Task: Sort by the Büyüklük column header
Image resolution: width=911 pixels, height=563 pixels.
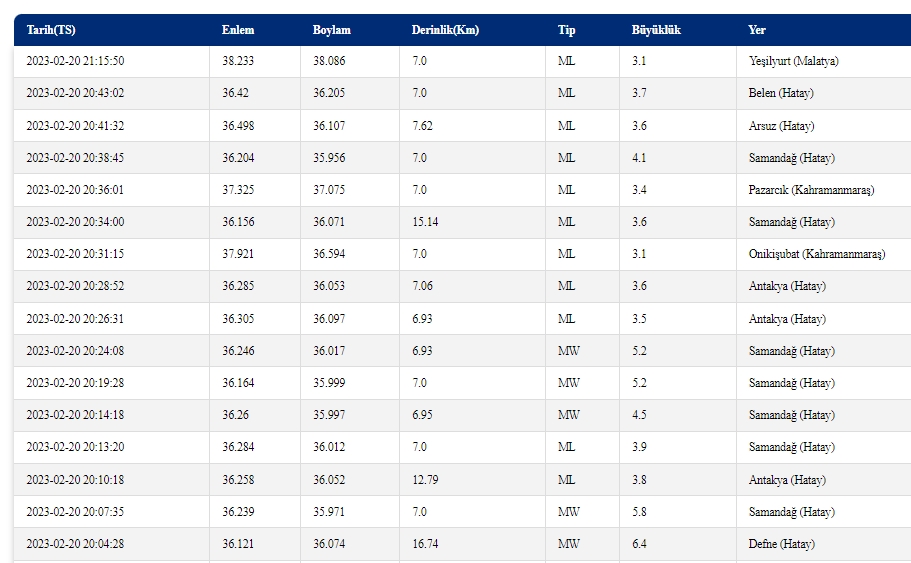Action: point(657,30)
